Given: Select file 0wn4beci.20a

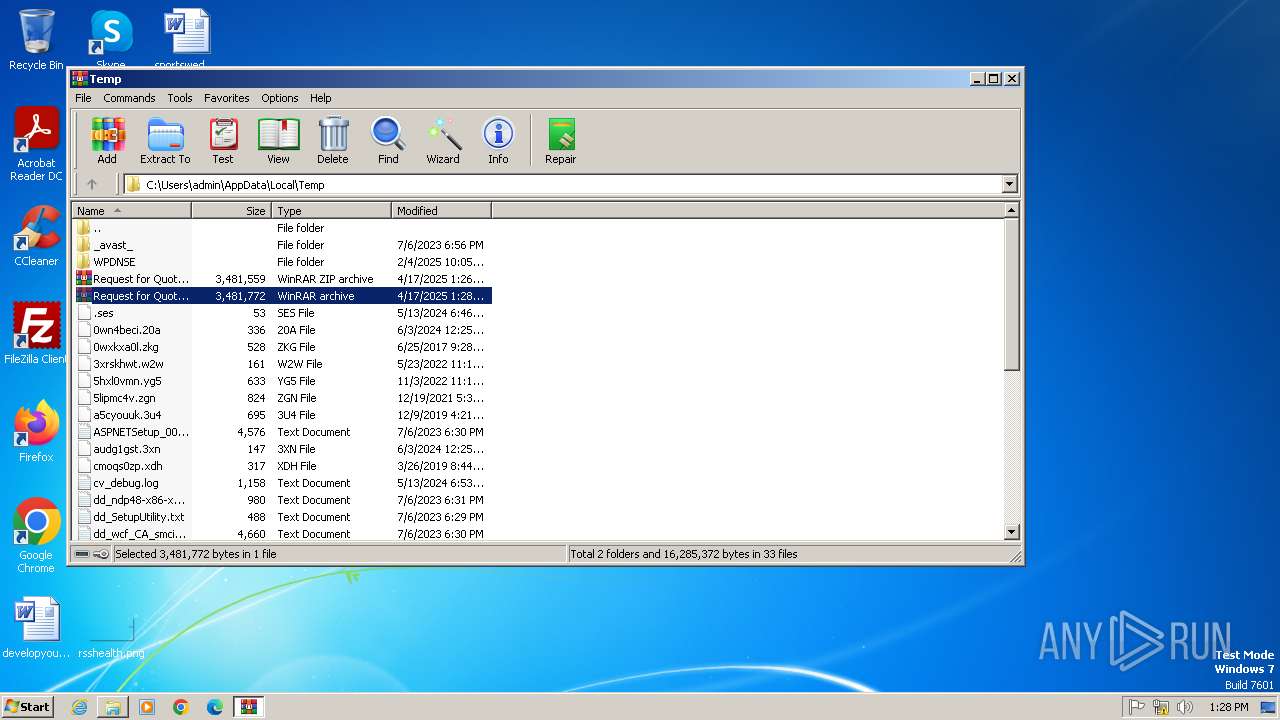Looking at the screenshot, I should [x=282, y=330].
